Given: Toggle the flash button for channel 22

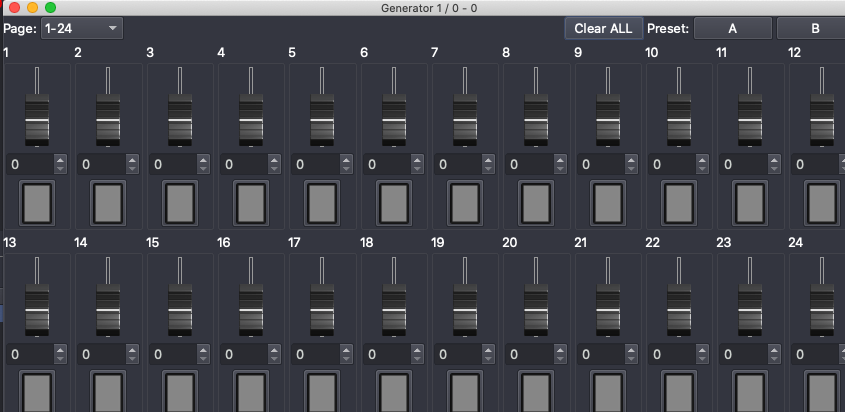Looking at the screenshot, I should [679, 391].
